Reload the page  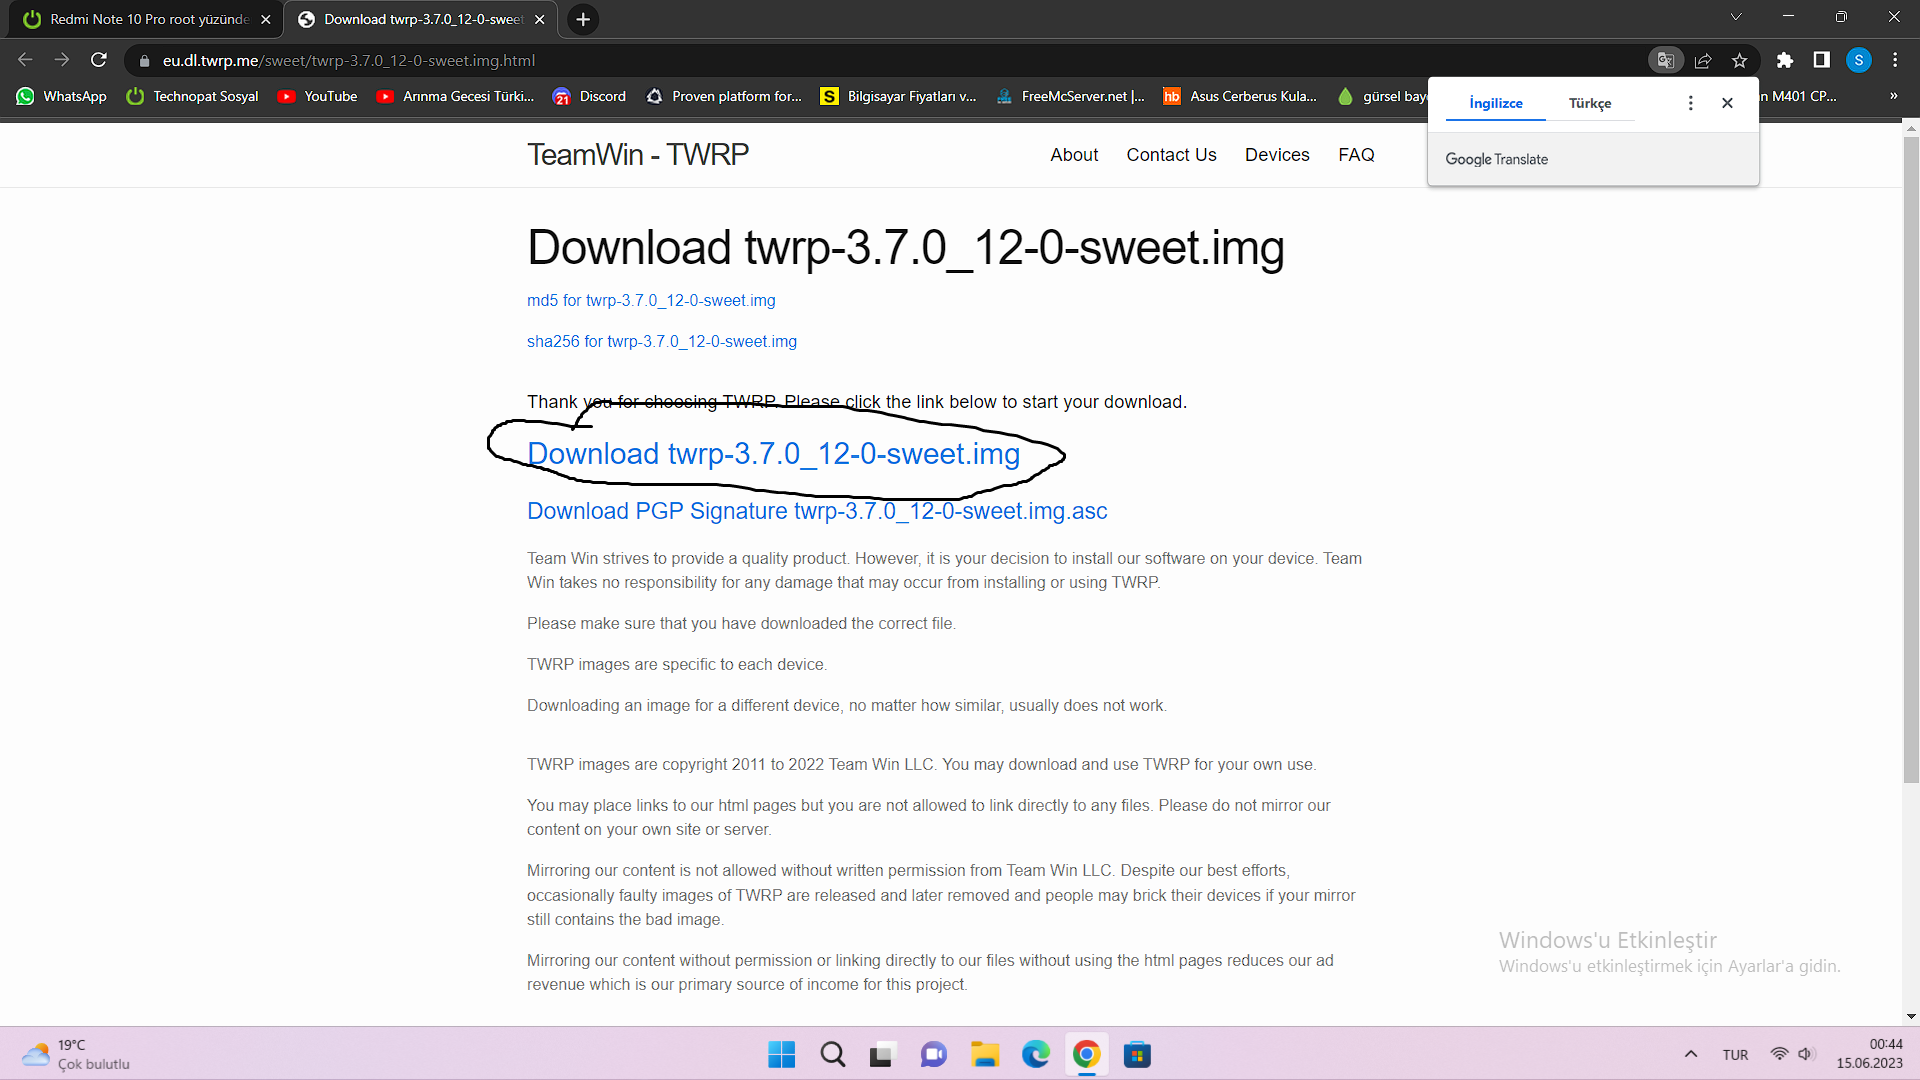(x=98, y=60)
